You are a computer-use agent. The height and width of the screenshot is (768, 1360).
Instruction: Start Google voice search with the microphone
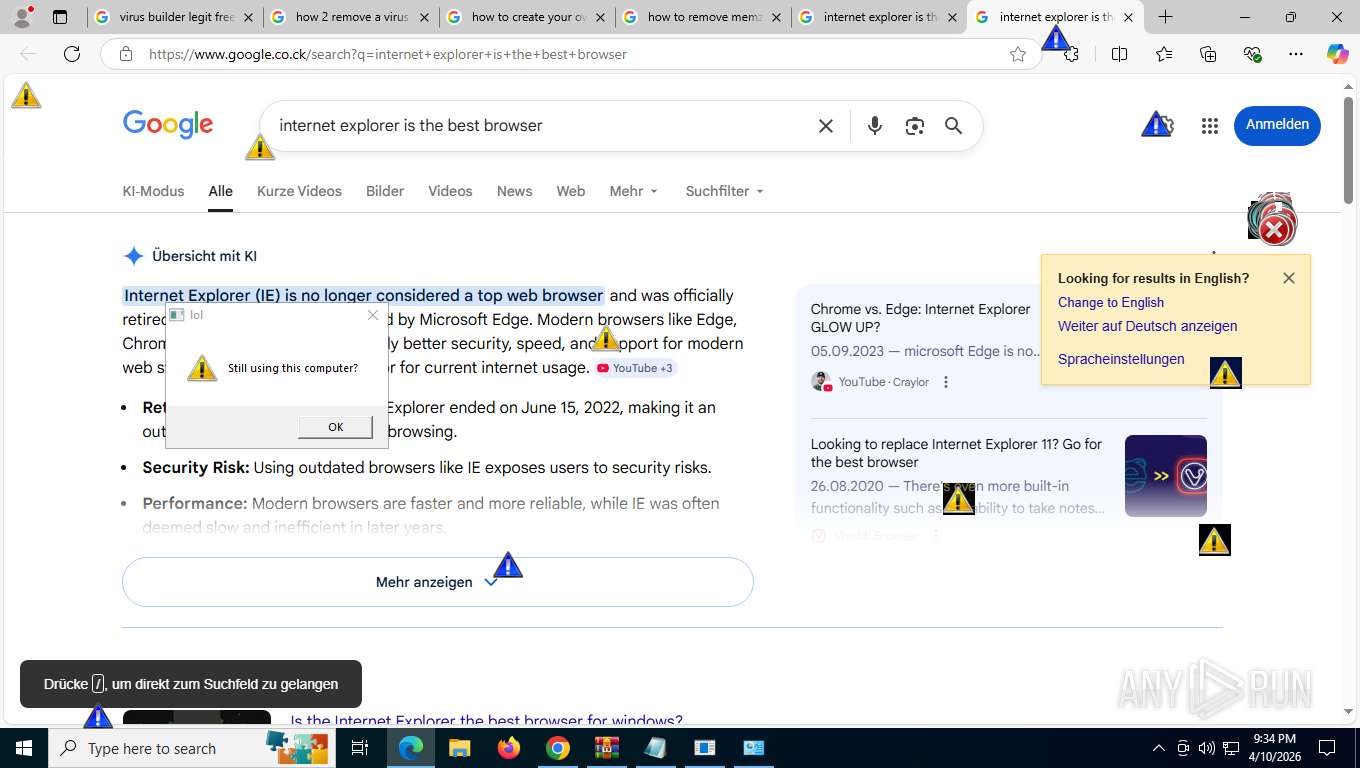(875, 126)
